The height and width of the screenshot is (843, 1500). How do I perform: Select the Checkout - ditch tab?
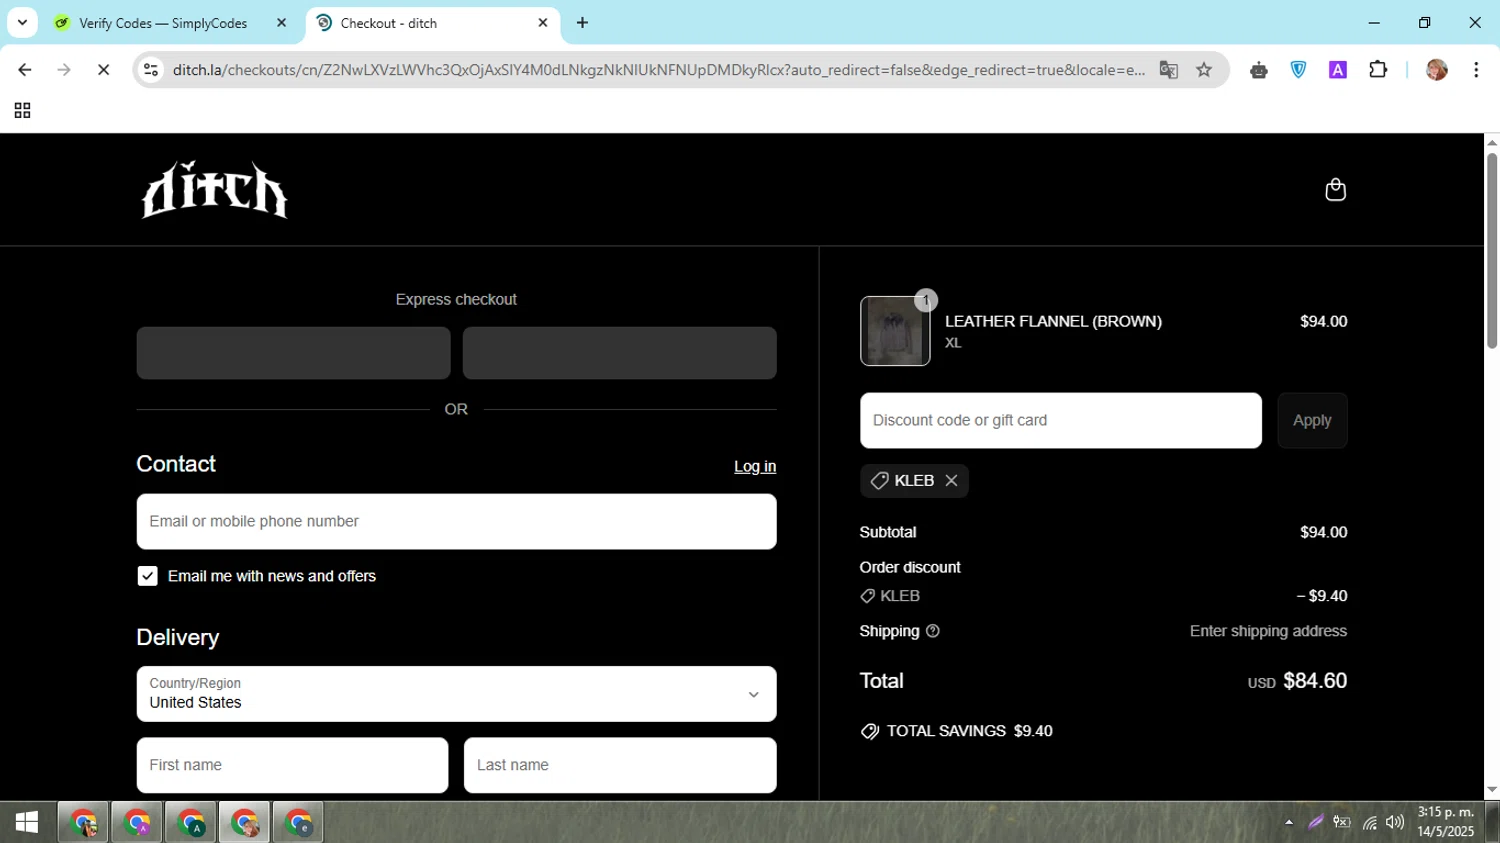[x=432, y=23]
